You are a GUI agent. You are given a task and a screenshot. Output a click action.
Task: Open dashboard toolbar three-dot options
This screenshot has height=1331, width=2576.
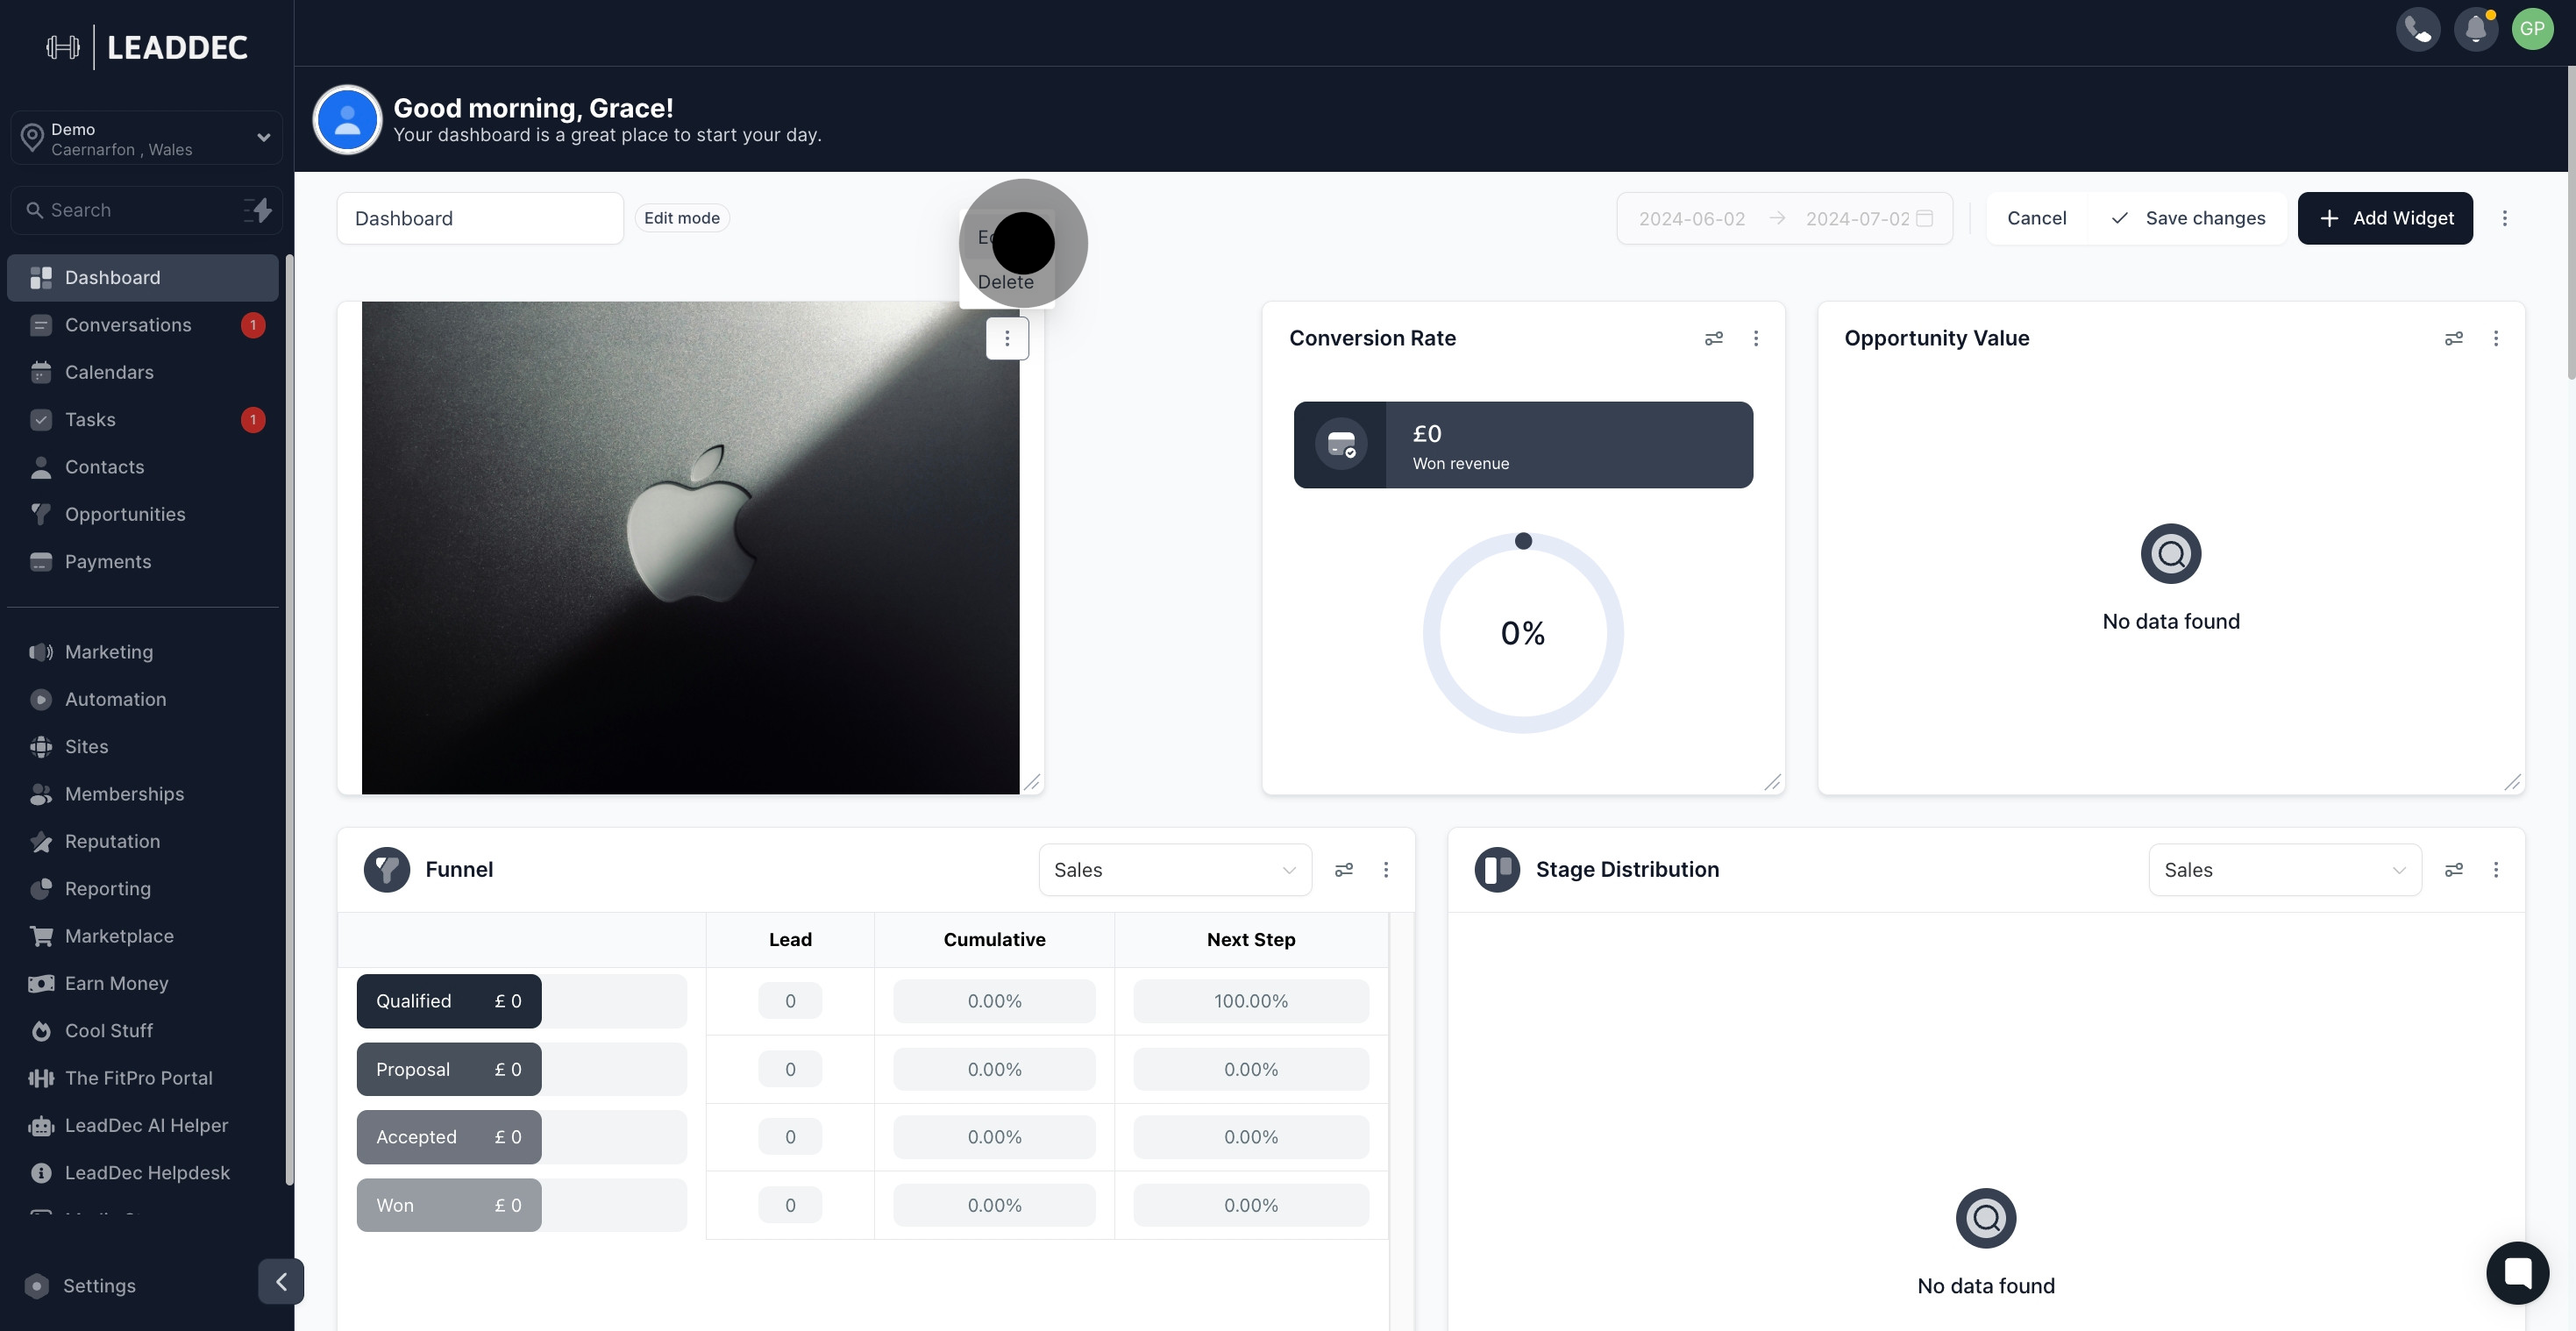[2505, 218]
